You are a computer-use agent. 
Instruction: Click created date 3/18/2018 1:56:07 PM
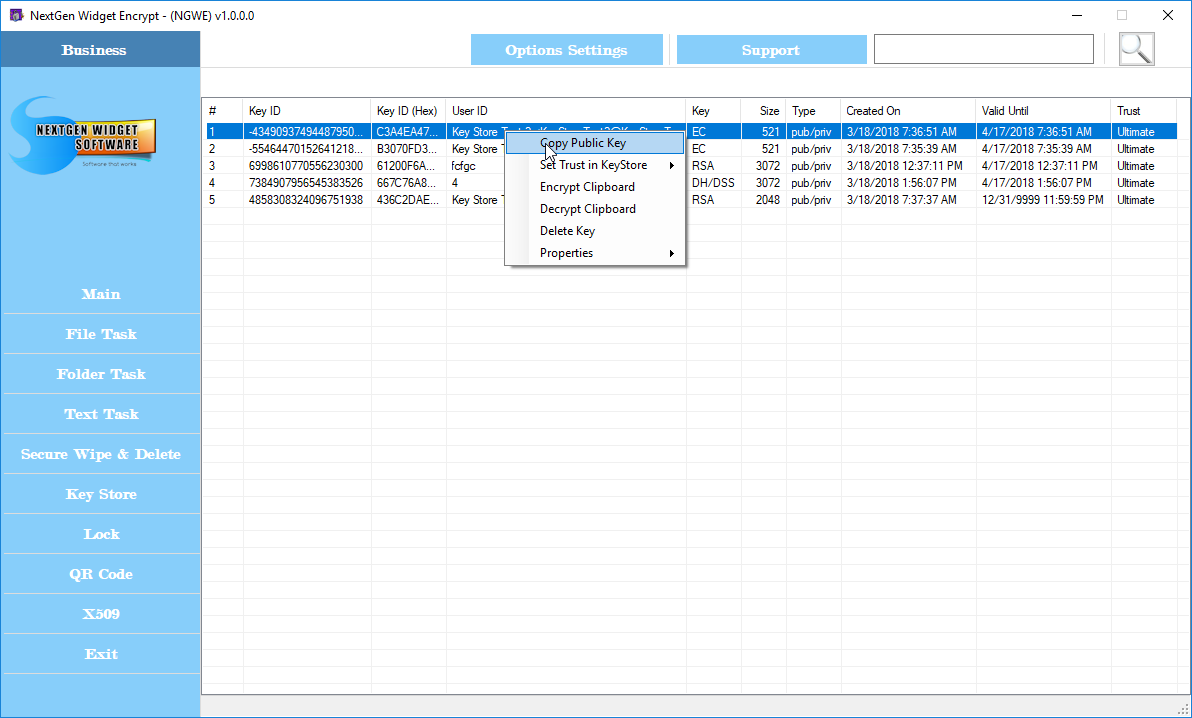pyautogui.click(x=902, y=183)
